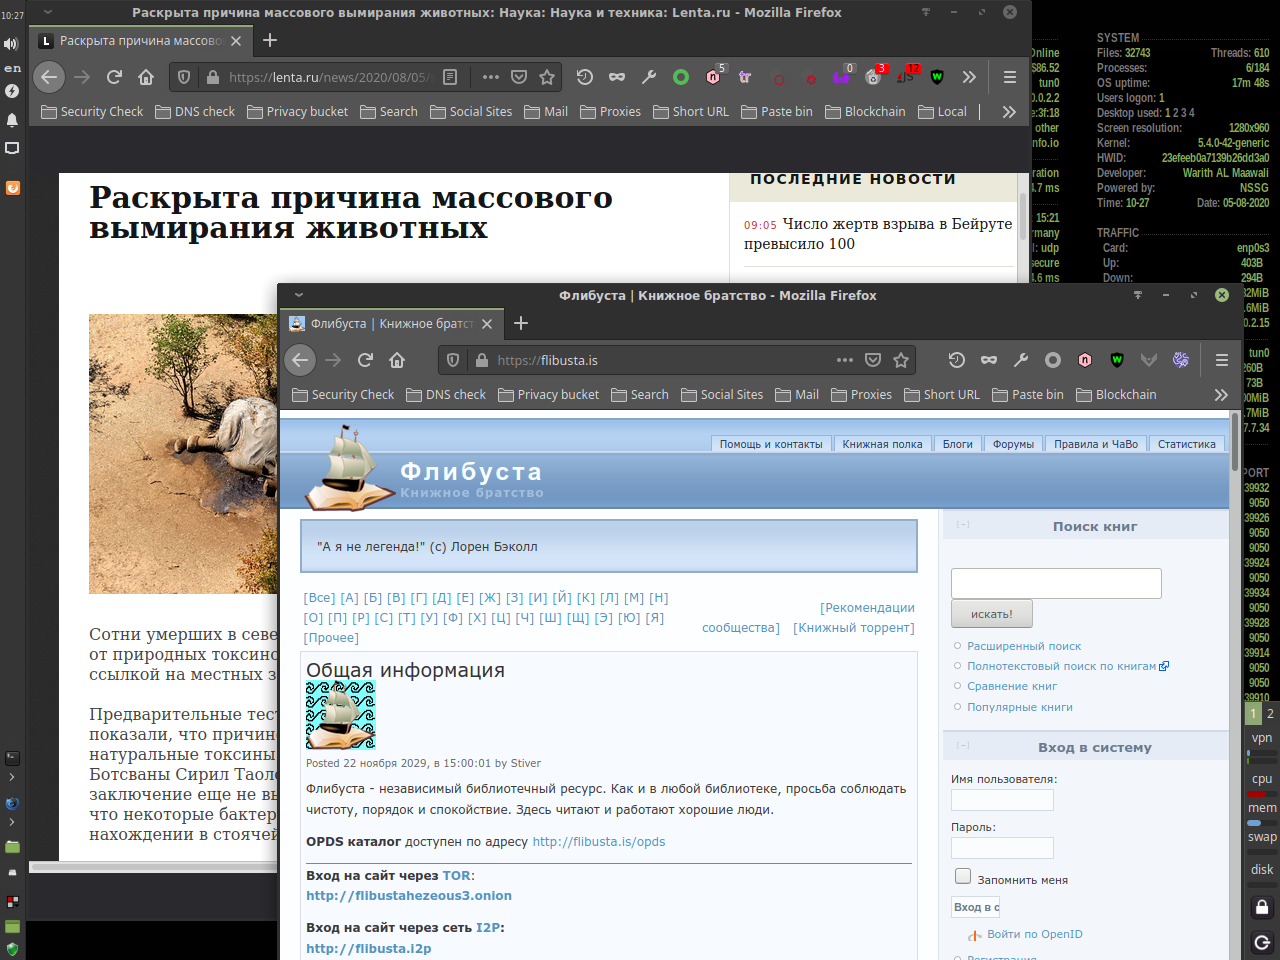Open volume control in left panel
Viewport: 1280px width, 960px height.
12,44
